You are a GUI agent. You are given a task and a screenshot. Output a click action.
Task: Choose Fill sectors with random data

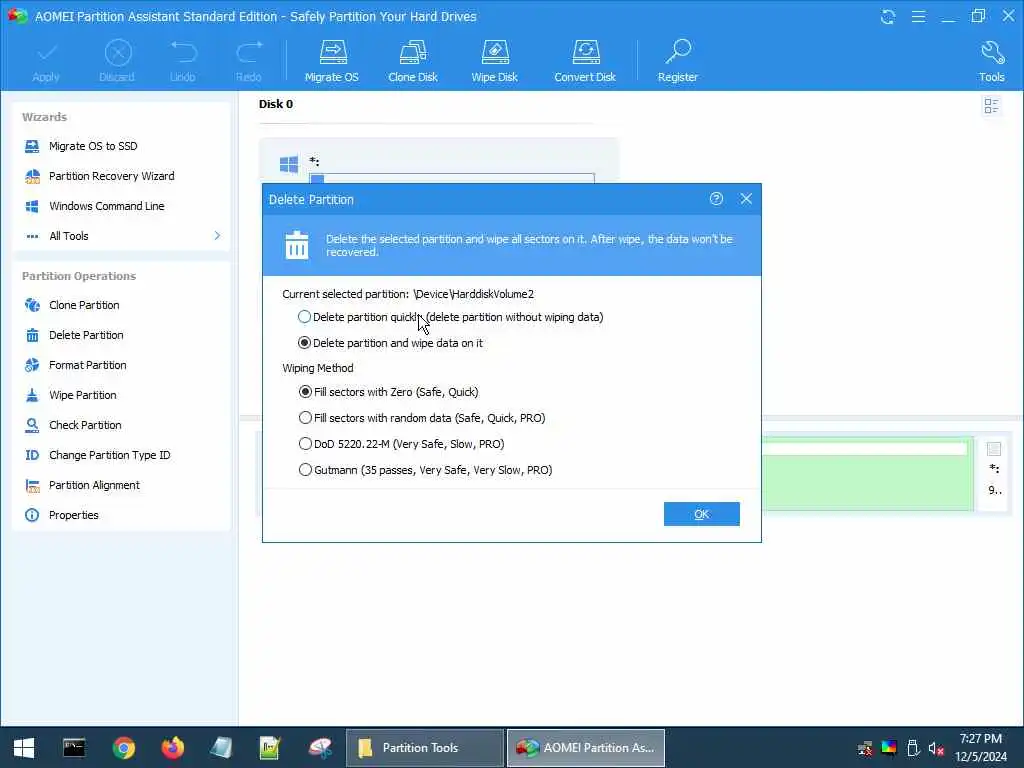coord(305,418)
